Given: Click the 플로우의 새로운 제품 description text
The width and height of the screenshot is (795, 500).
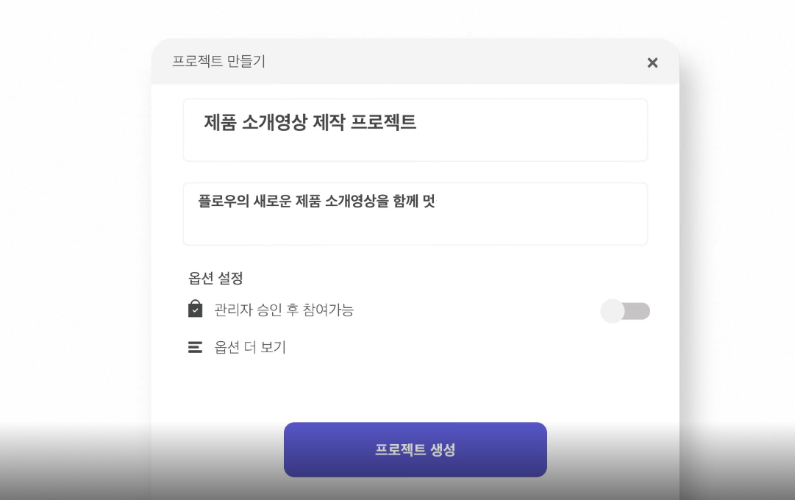Looking at the screenshot, I should pyautogui.click(x=316, y=201).
